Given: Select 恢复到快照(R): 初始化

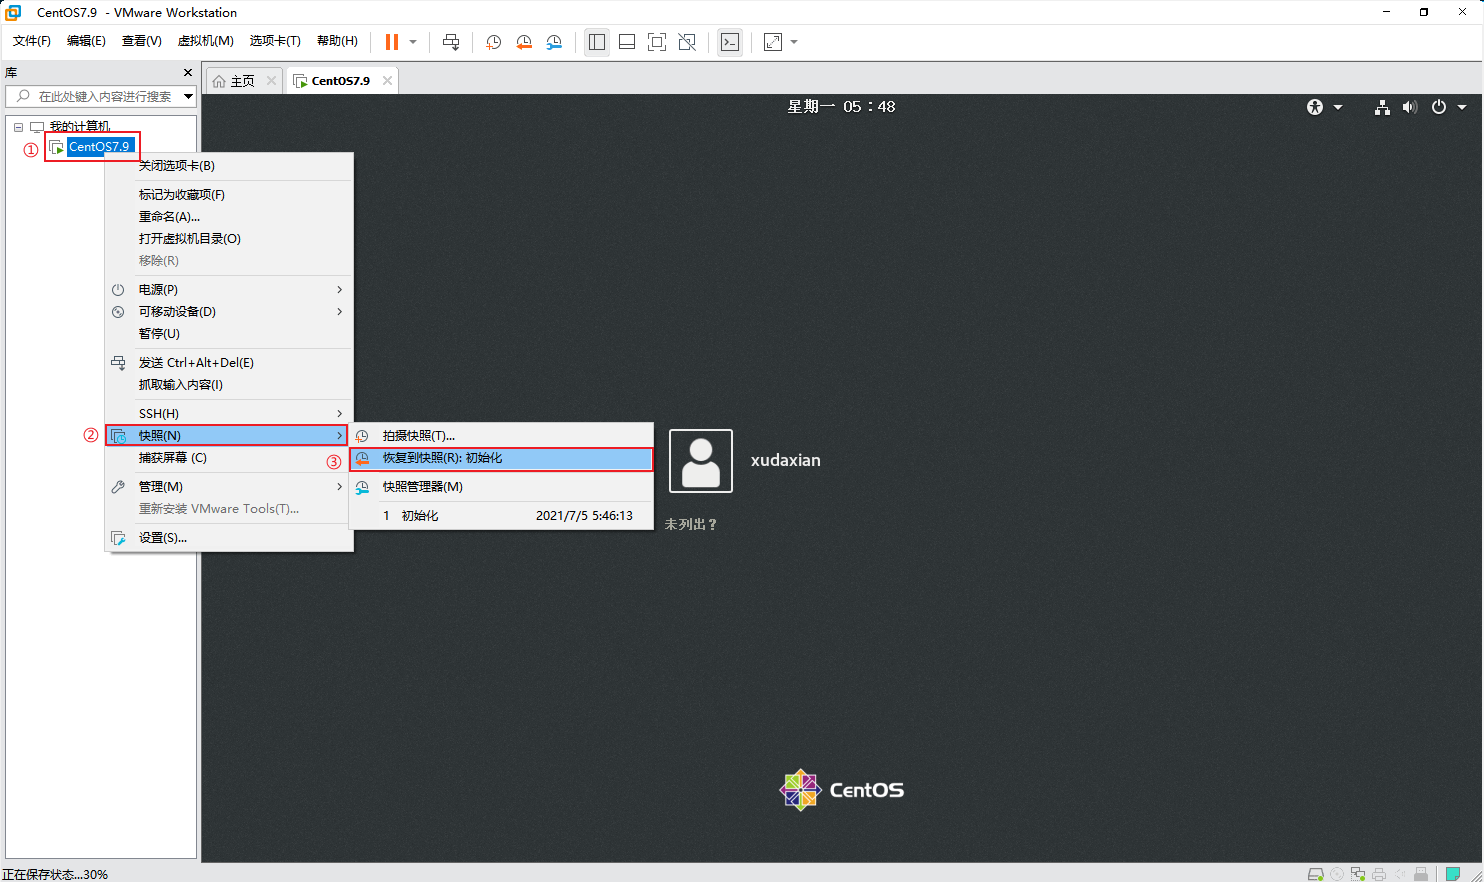Looking at the screenshot, I should tap(501, 458).
